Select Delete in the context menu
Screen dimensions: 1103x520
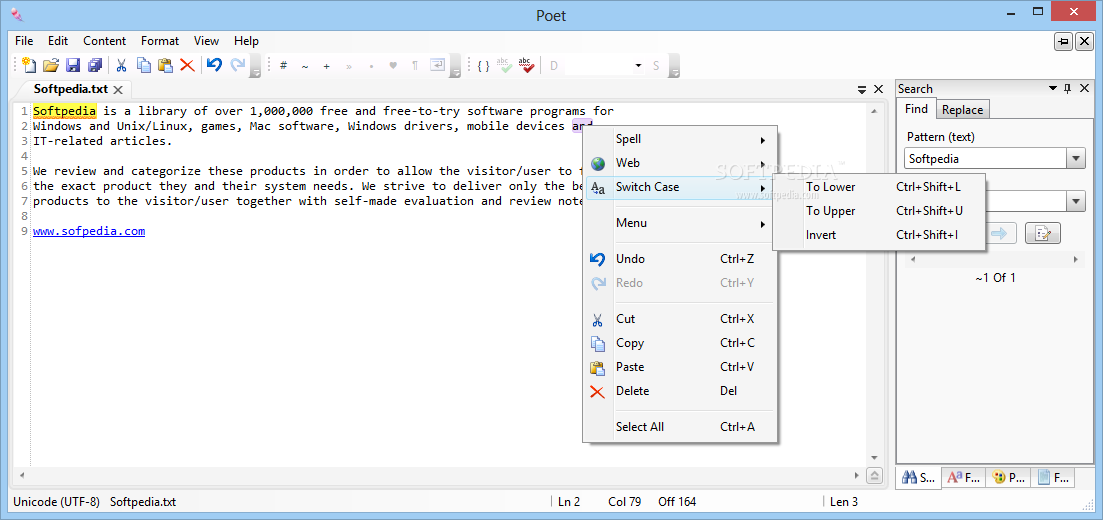680,391
